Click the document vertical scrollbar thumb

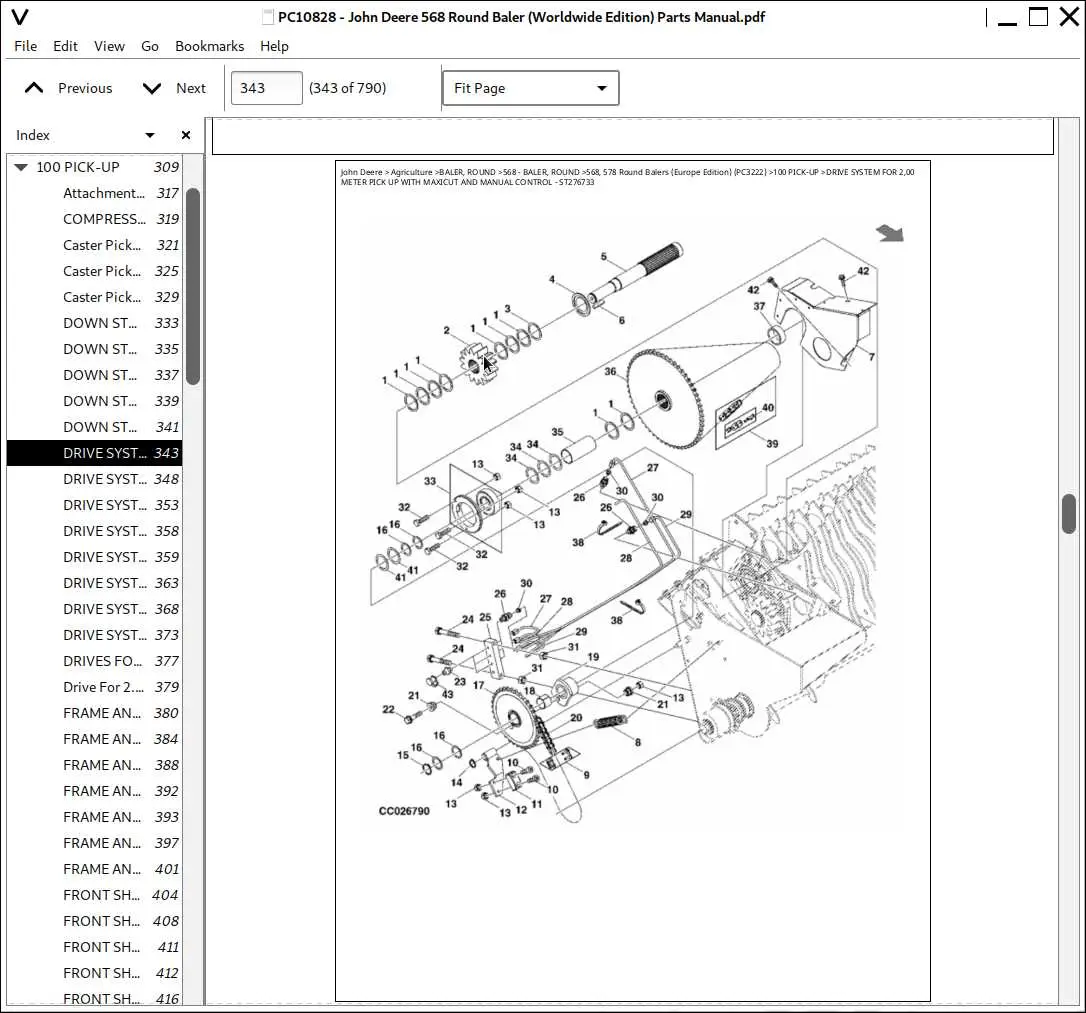[1069, 514]
